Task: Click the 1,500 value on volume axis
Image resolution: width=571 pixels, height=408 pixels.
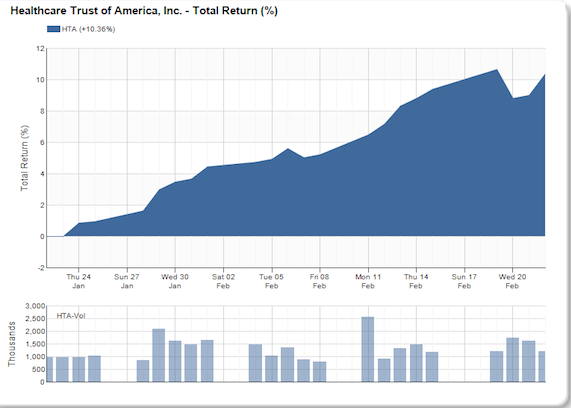Action: [35, 344]
